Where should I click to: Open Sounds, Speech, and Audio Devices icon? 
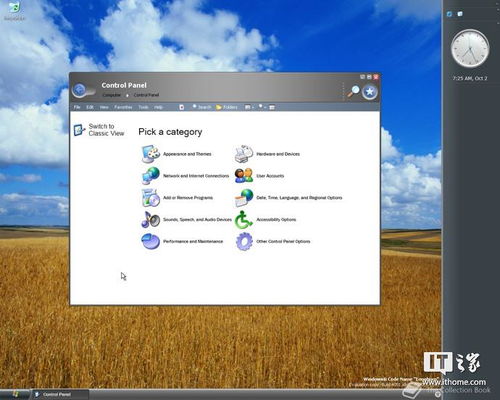[151, 219]
